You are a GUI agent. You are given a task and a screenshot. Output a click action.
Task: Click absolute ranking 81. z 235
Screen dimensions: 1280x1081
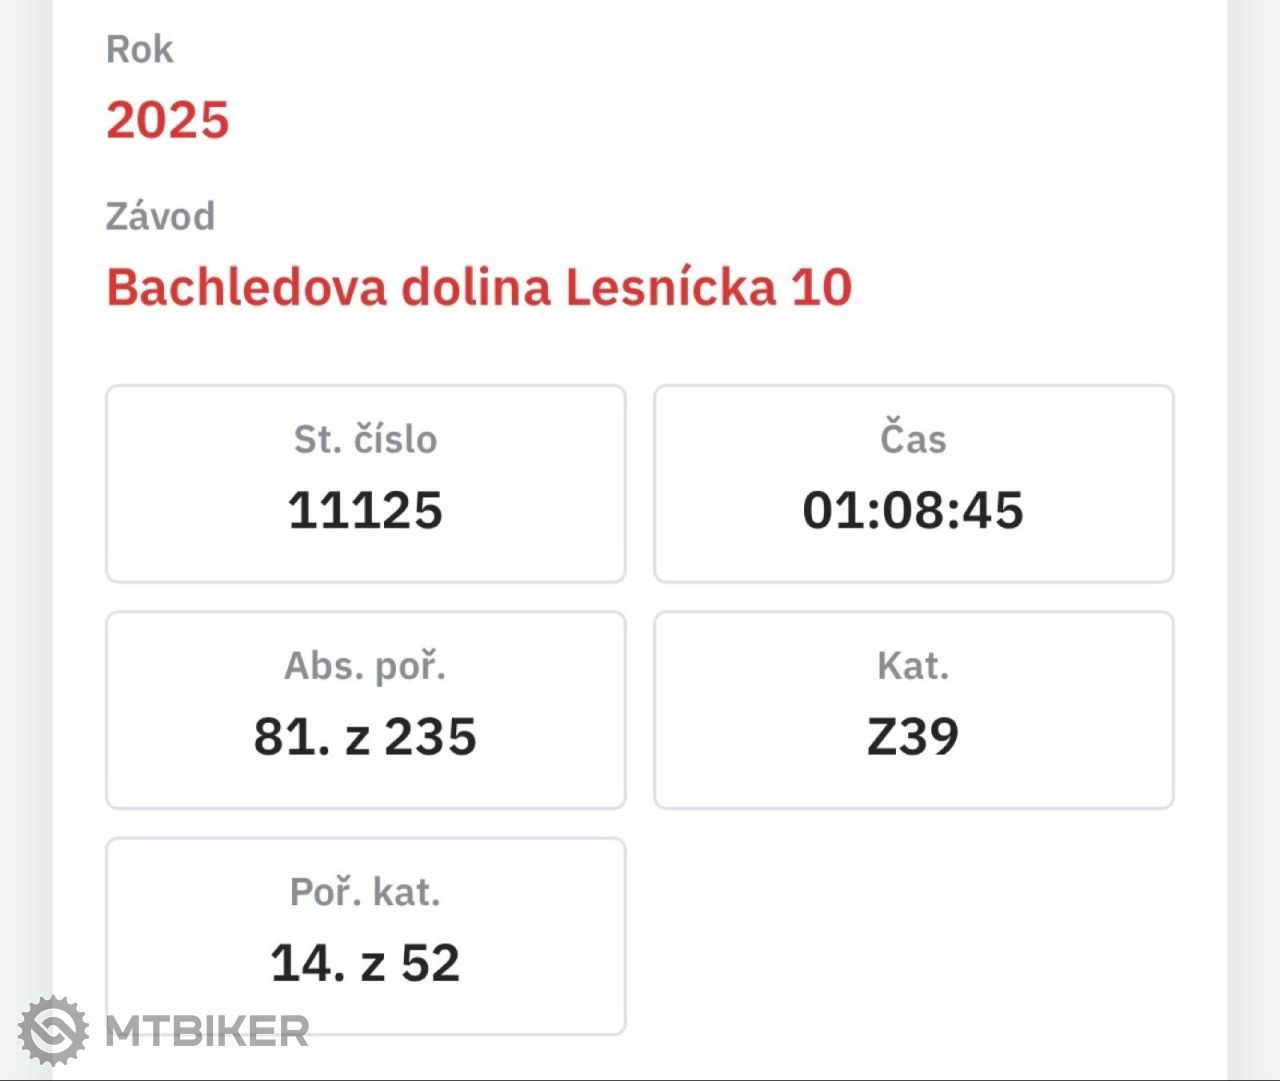pos(365,737)
